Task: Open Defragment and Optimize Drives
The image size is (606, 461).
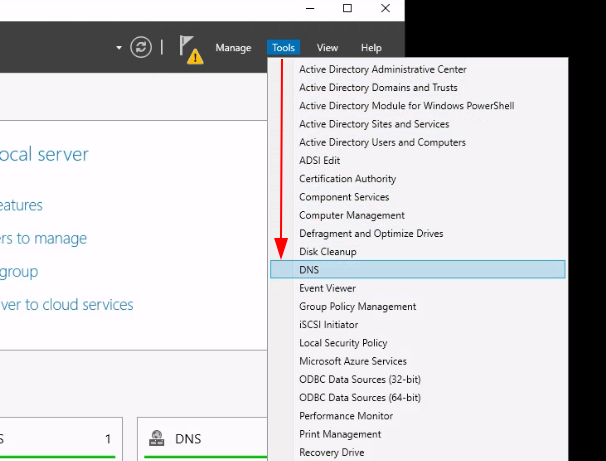Action: (418, 233)
